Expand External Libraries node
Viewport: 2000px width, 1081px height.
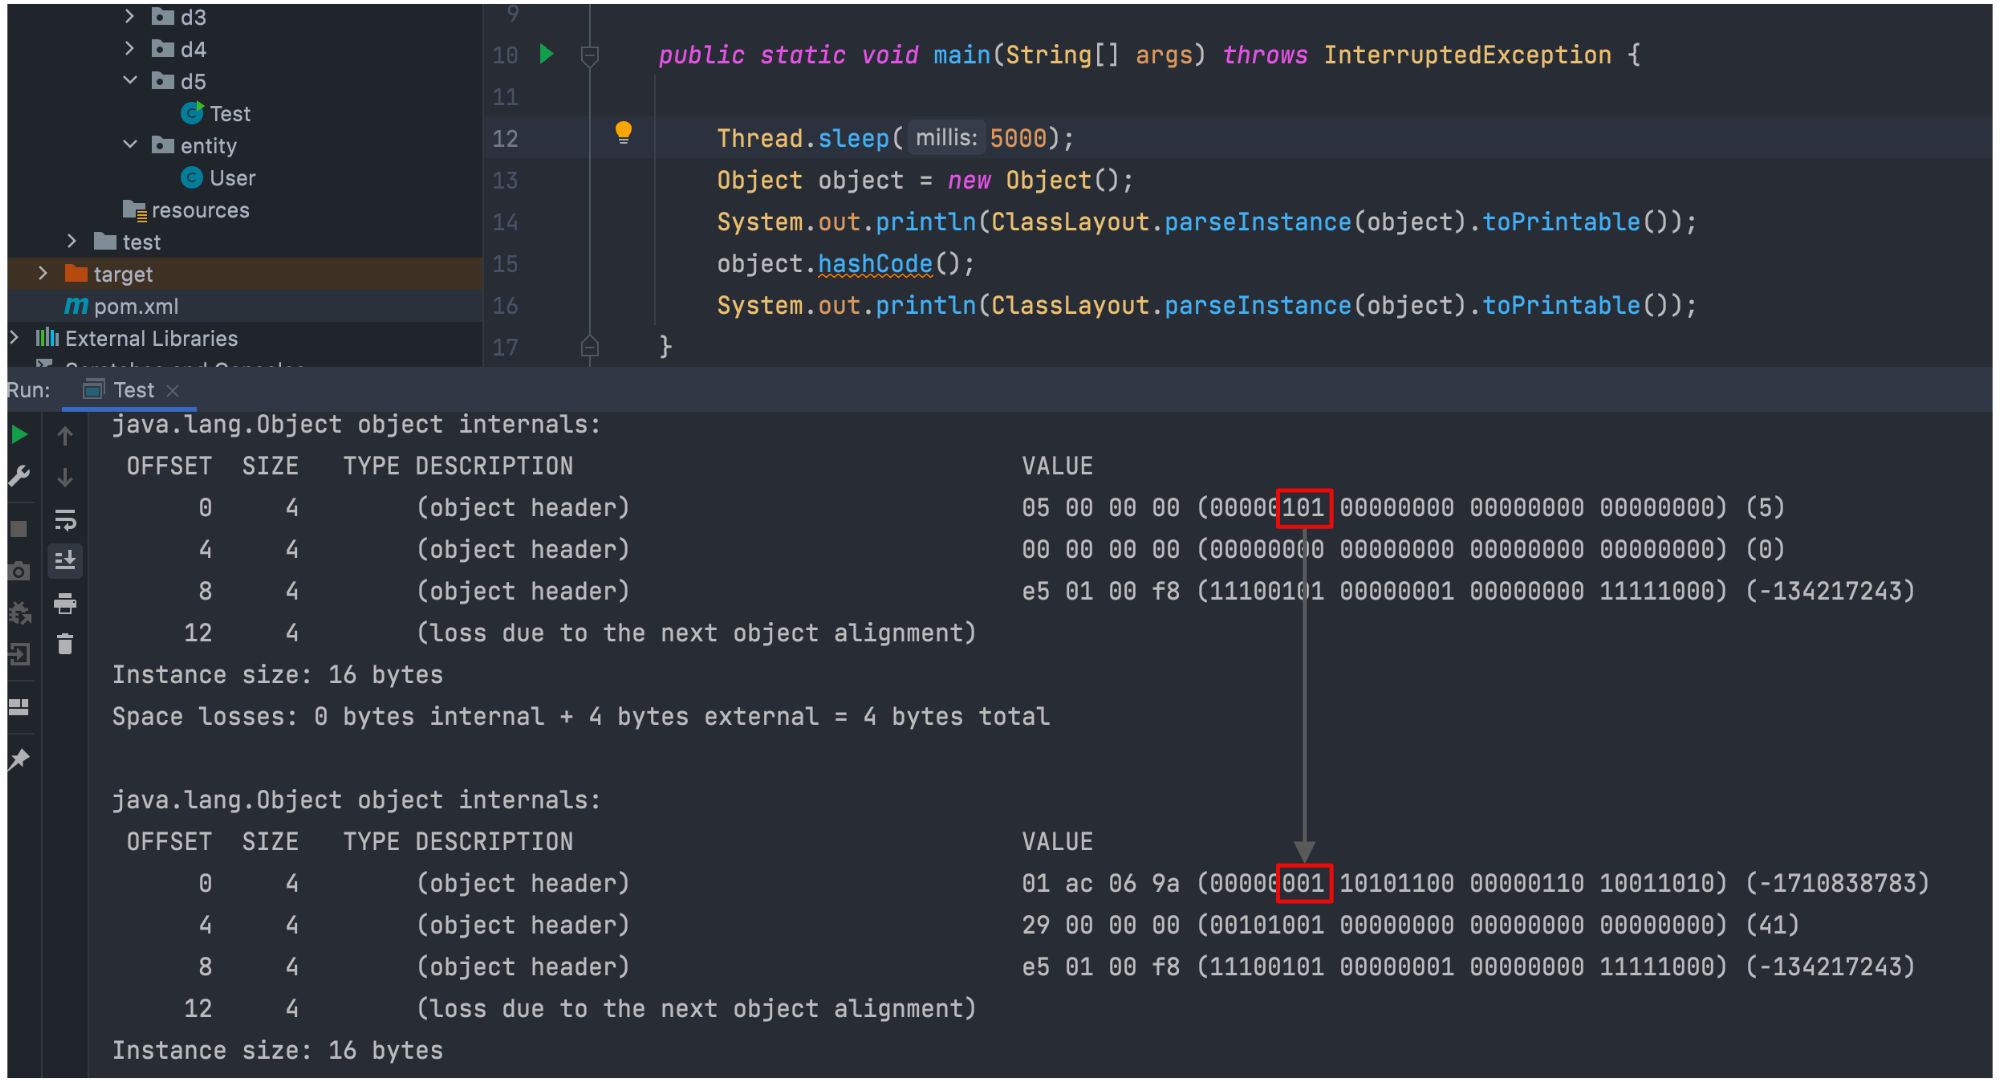point(14,338)
